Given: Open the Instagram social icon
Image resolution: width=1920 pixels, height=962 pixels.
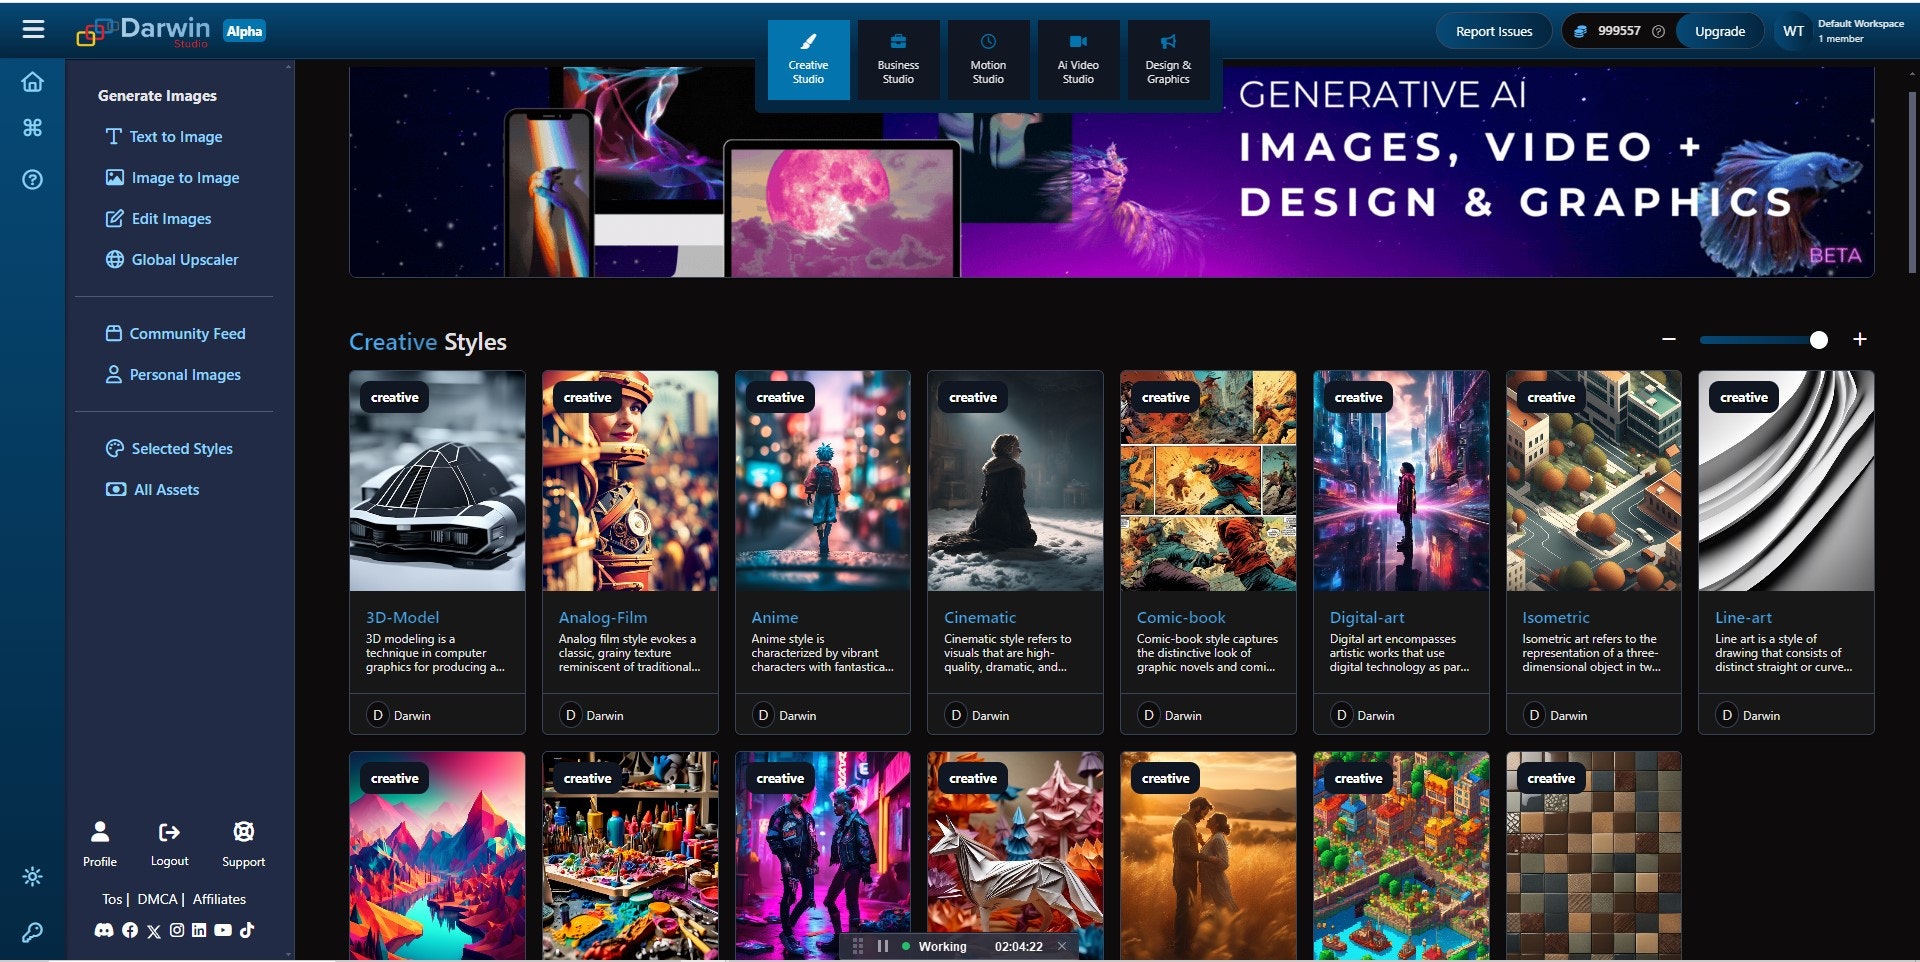Looking at the screenshot, I should pos(177,930).
